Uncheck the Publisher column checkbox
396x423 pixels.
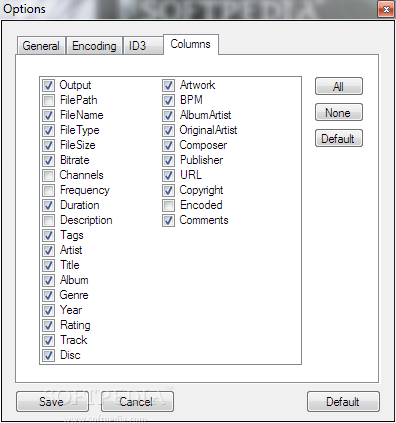[168, 160]
